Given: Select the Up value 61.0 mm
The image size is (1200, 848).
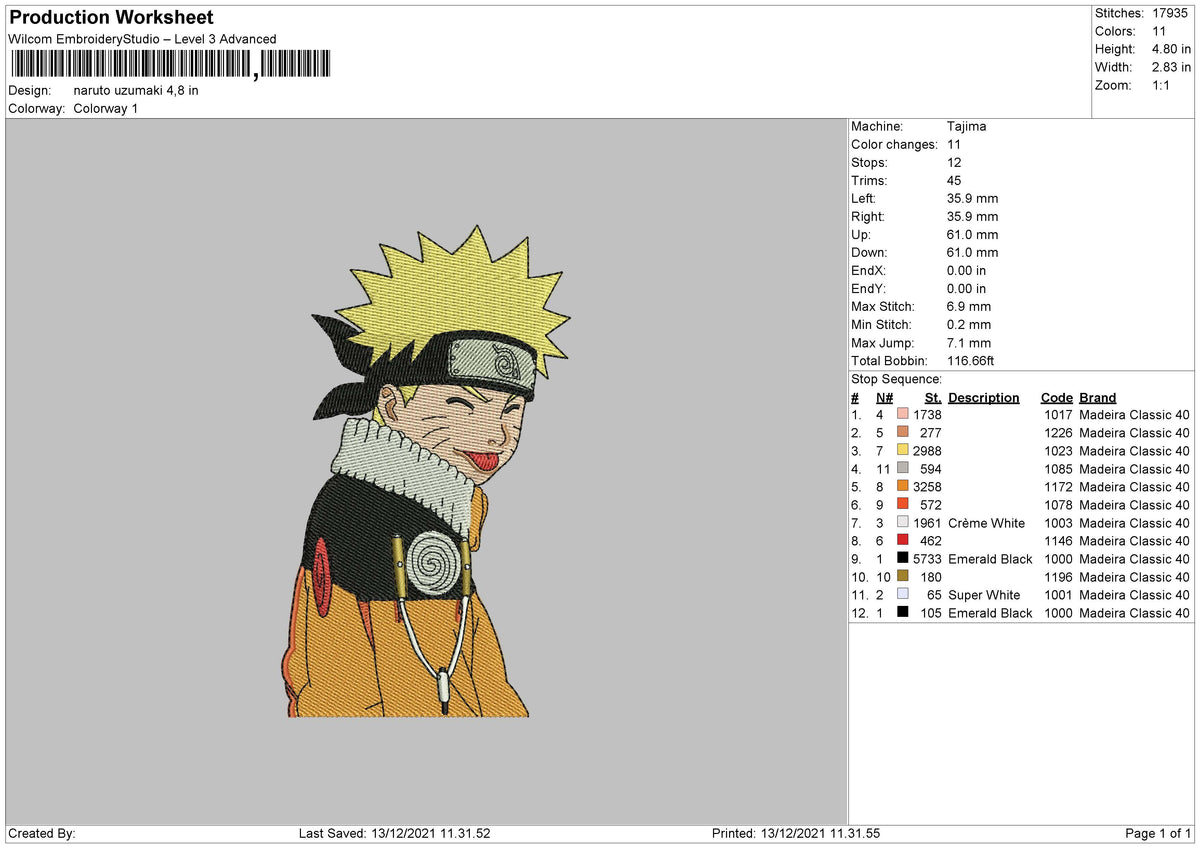Looking at the screenshot, I should click(x=972, y=235).
